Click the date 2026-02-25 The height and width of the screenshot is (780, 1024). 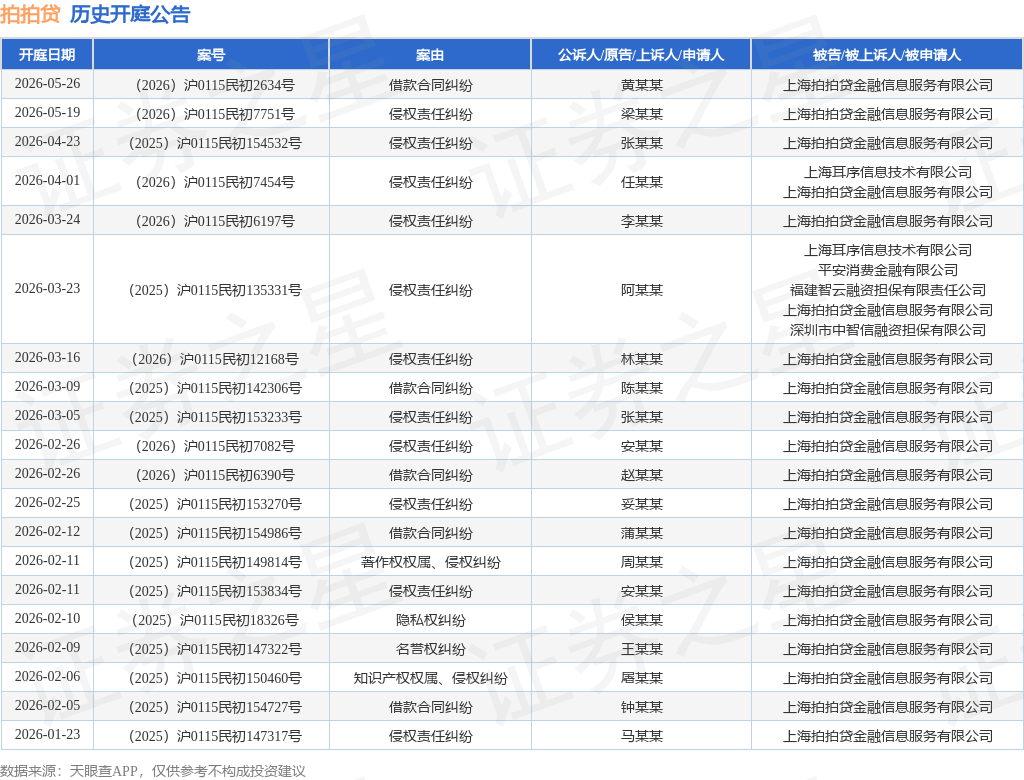click(x=47, y=502)
